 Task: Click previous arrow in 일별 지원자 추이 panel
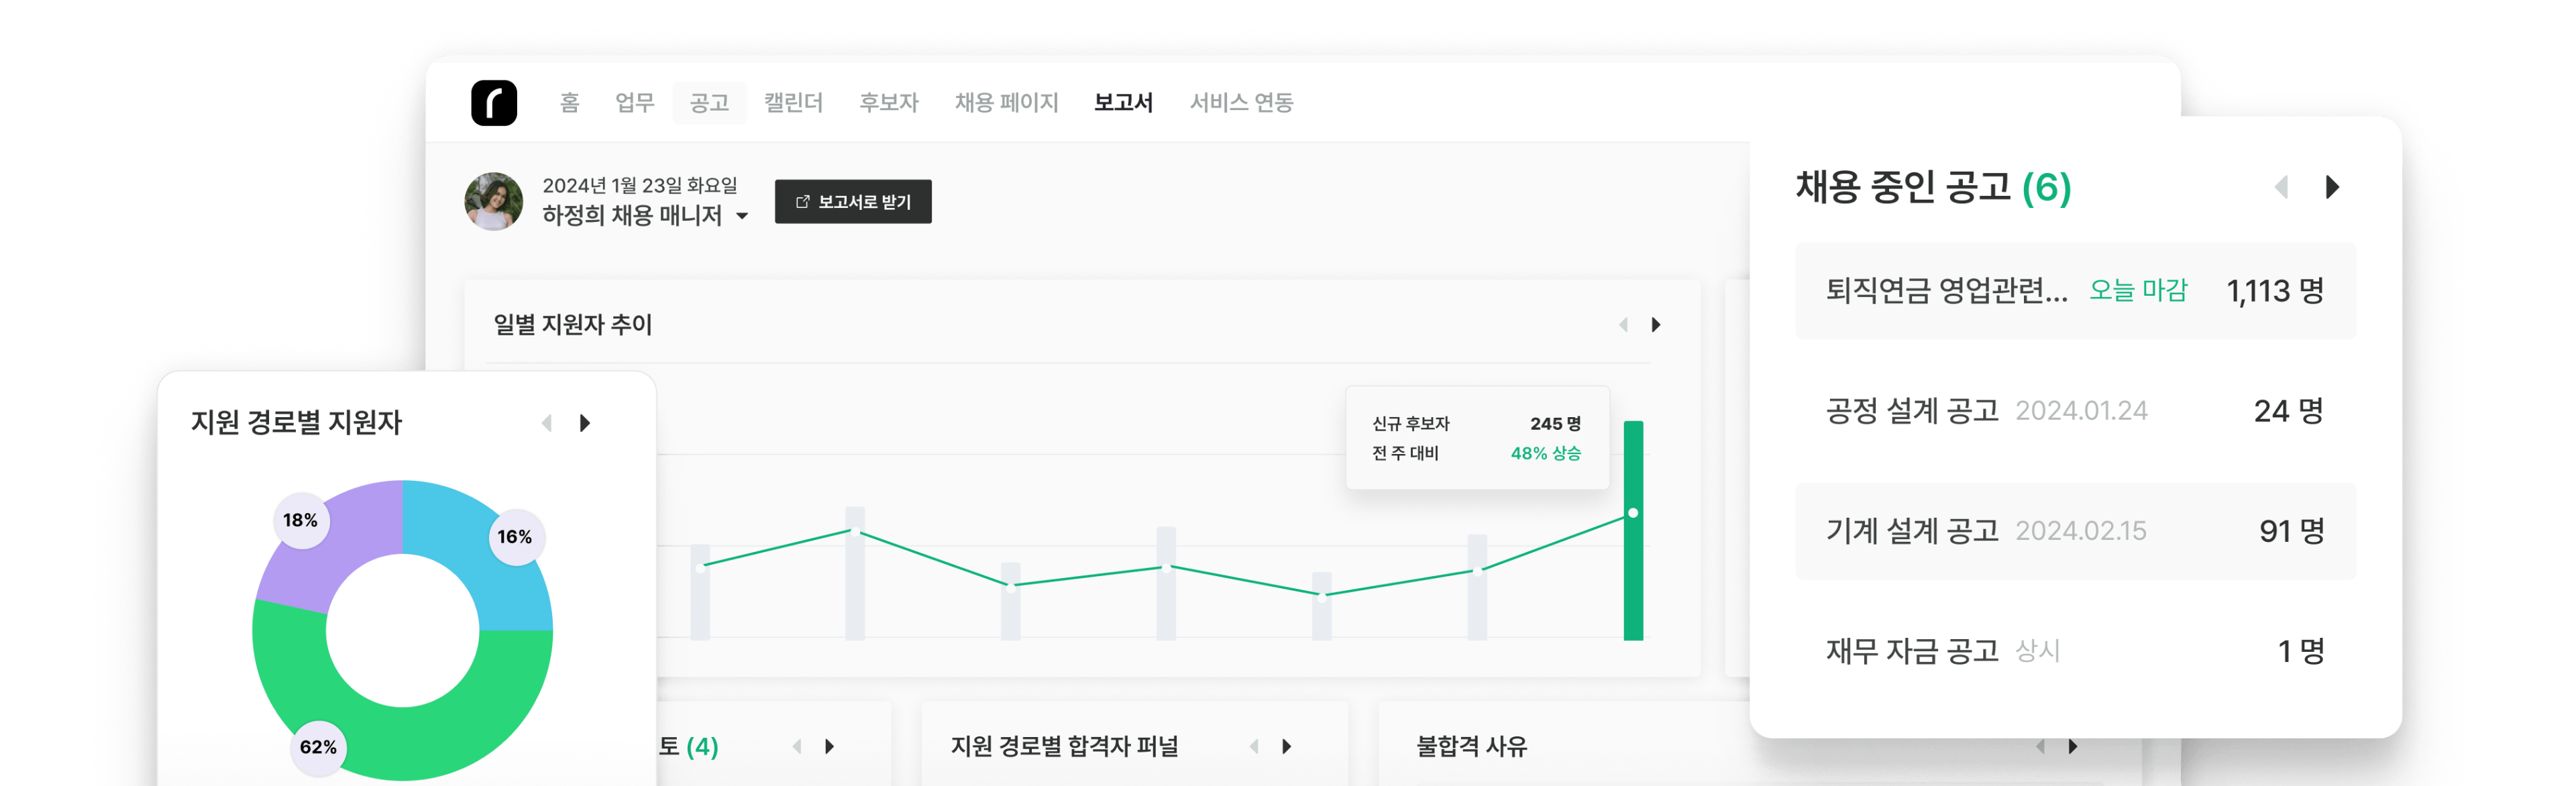click(x=1623, y=325)
